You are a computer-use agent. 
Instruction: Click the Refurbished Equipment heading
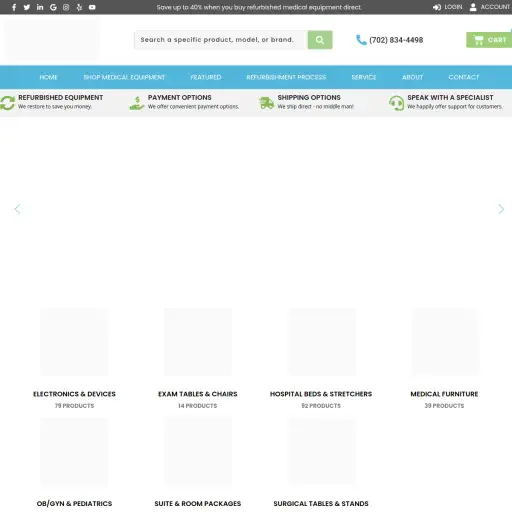pyautogui.click(x=60, y=97)
